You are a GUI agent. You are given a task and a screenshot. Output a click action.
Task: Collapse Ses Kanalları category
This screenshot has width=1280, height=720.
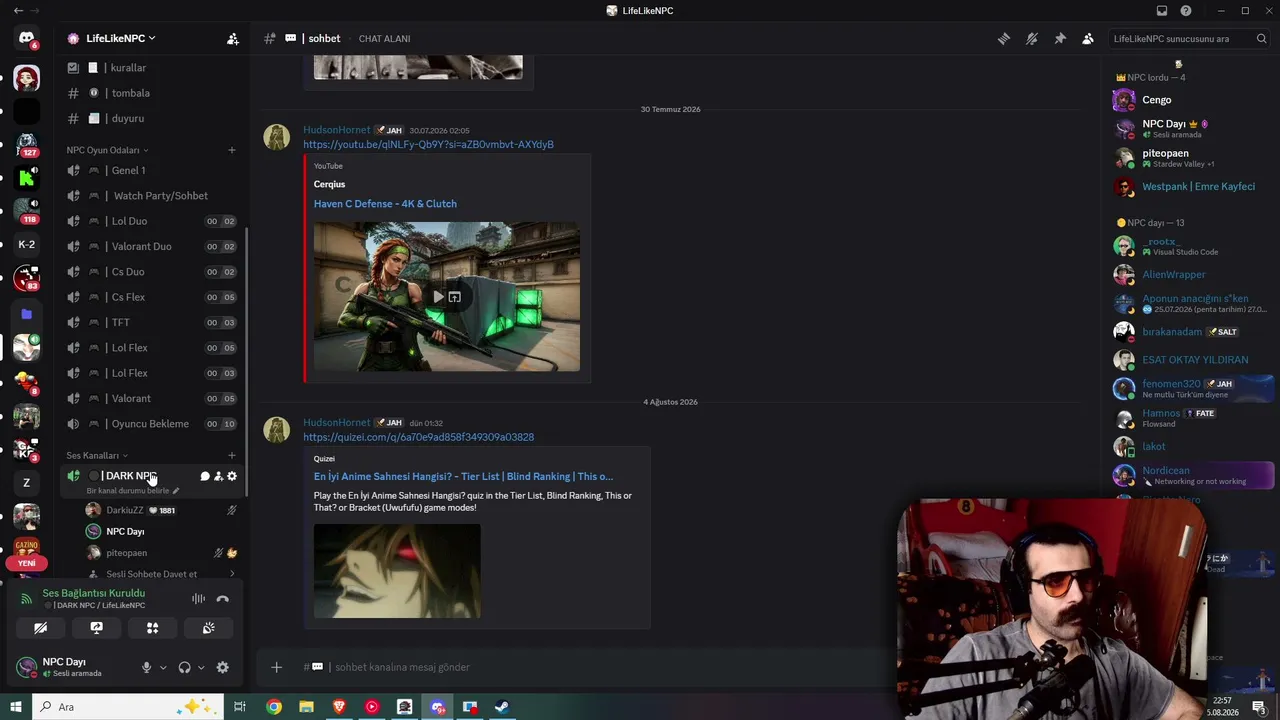97,455
